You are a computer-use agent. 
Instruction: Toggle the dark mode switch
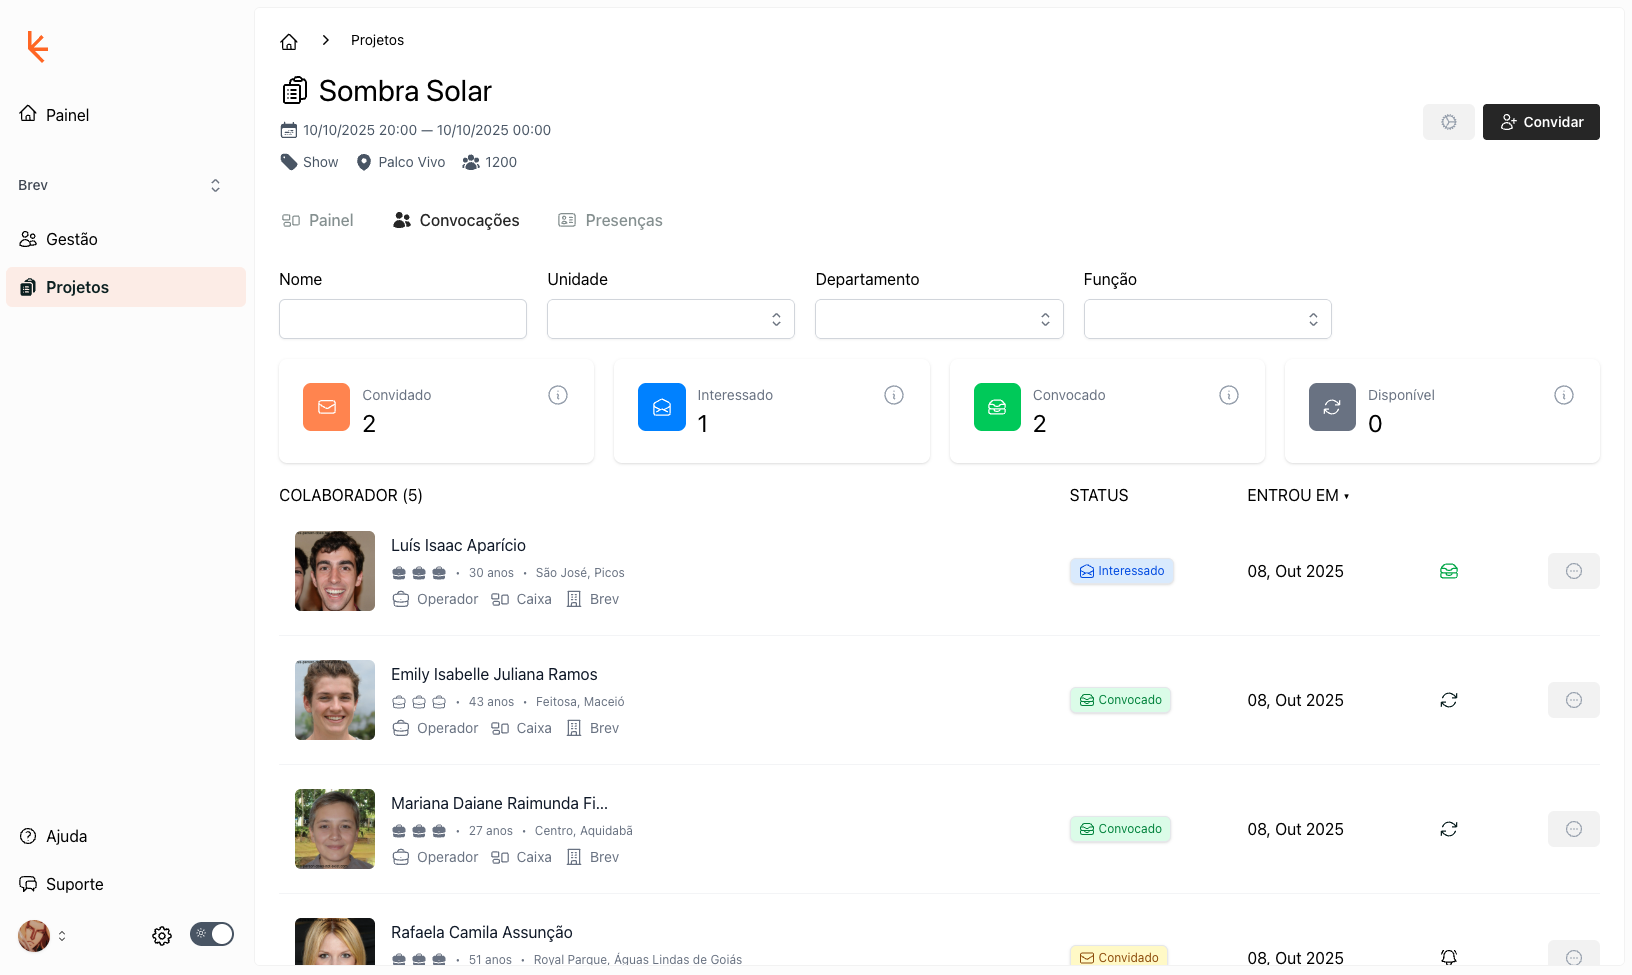212,934
